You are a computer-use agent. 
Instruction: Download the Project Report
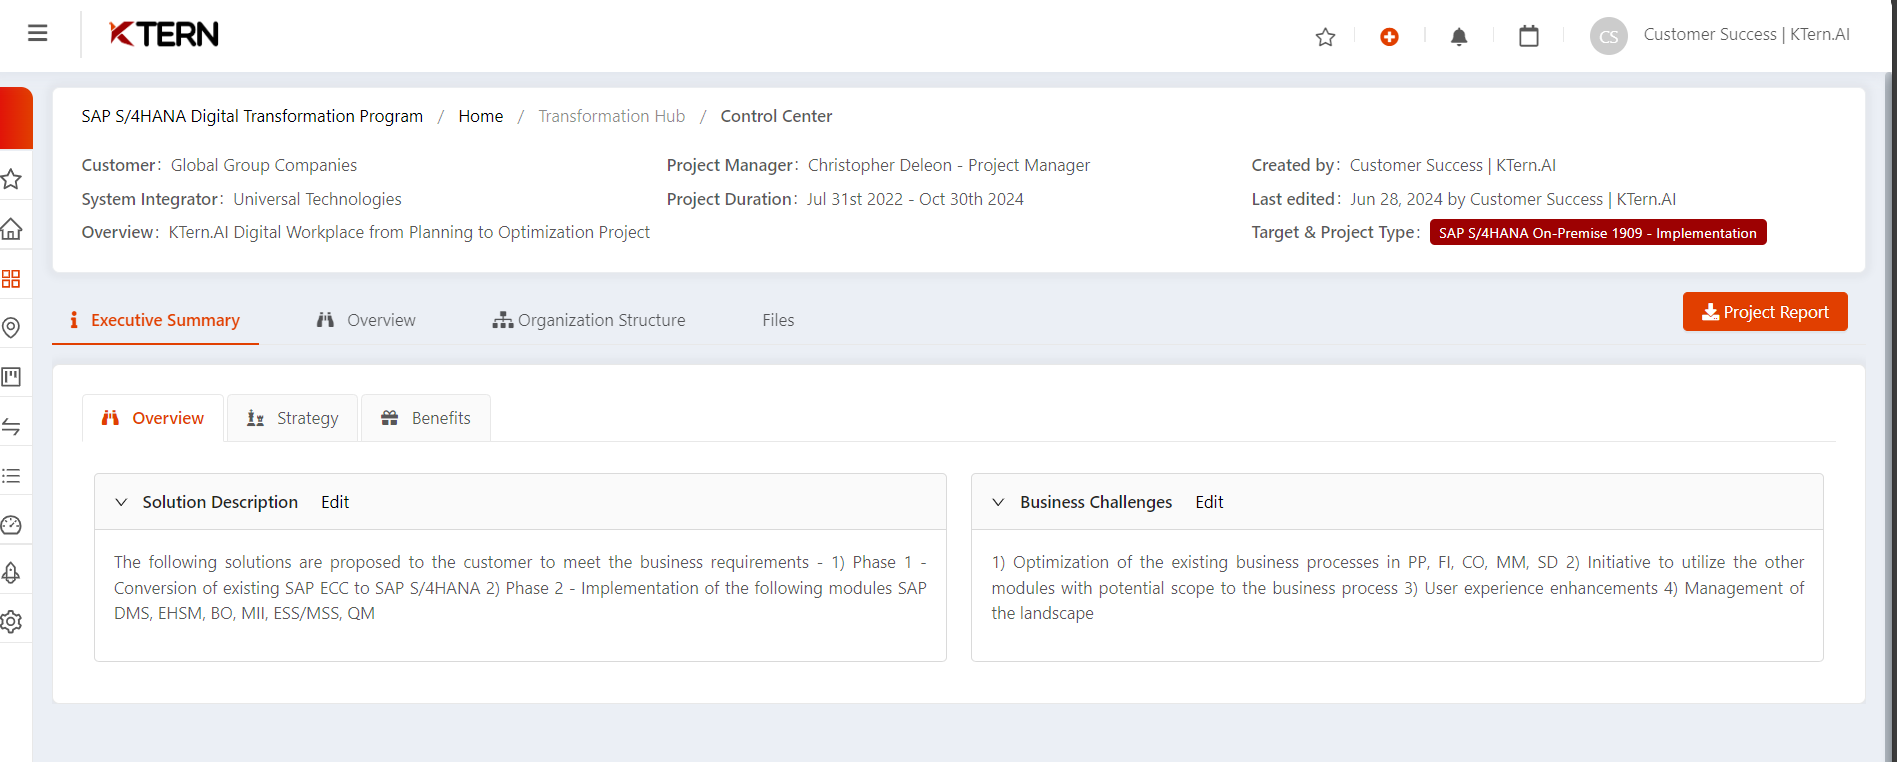[1765, 312]
